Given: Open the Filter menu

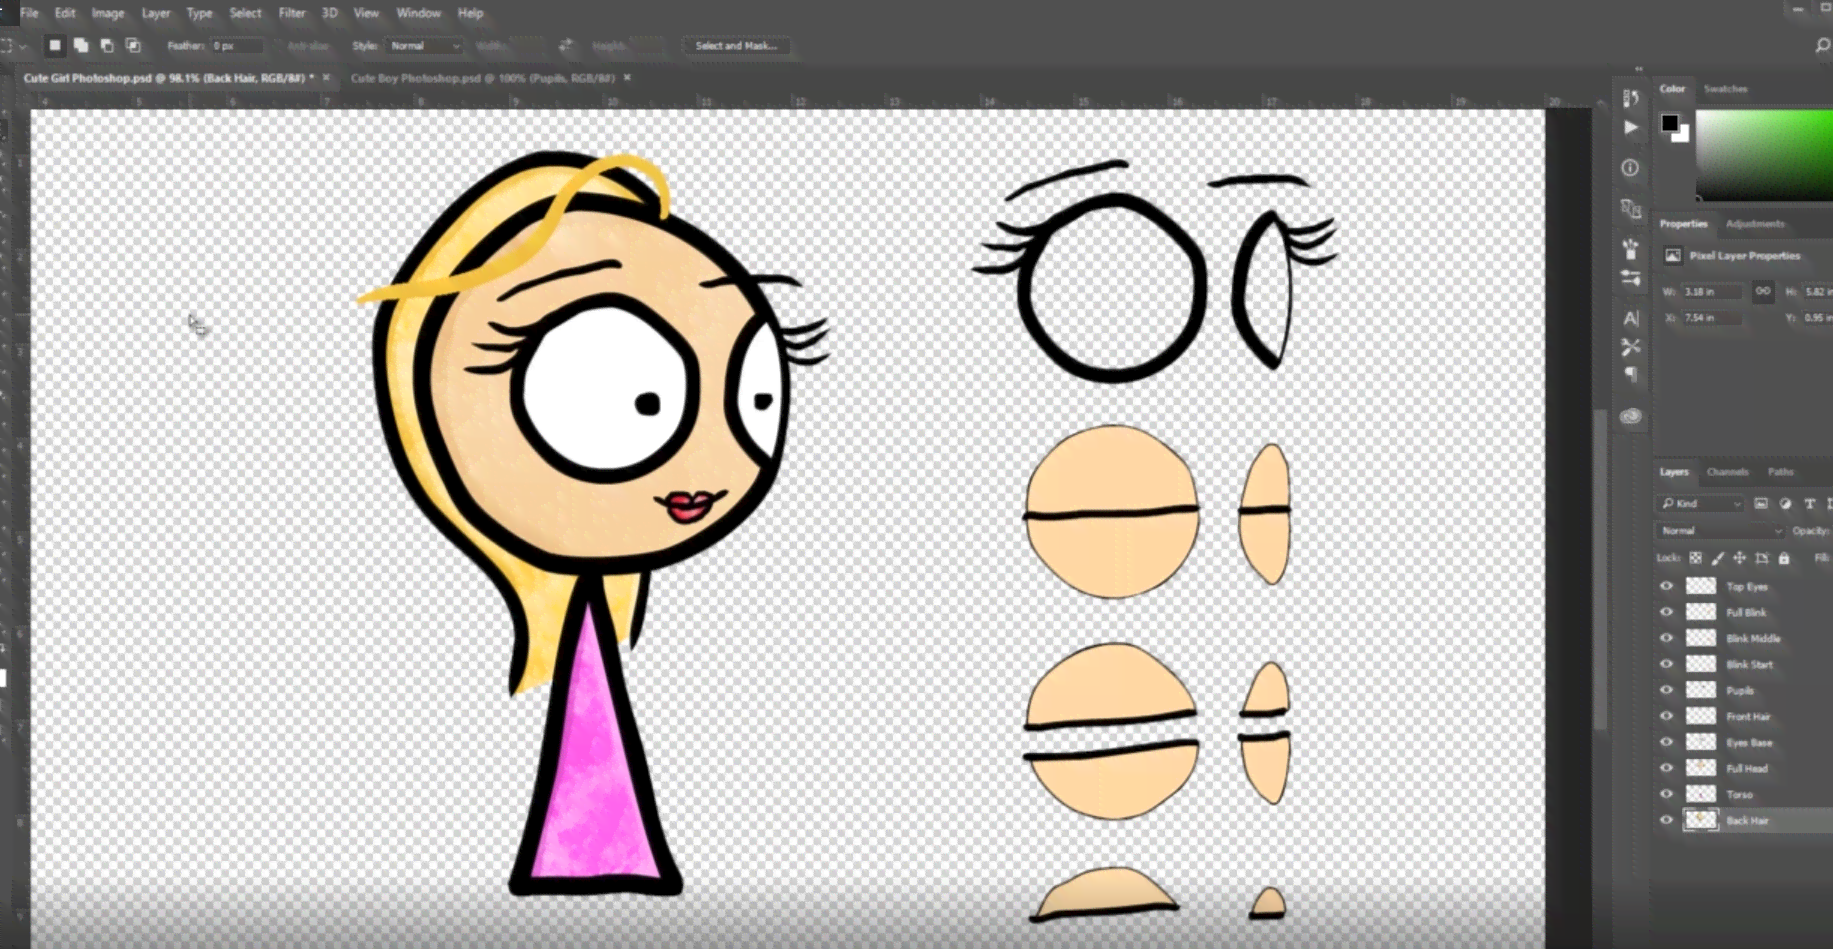Looking at the screenshot, I should pos(292,13).
